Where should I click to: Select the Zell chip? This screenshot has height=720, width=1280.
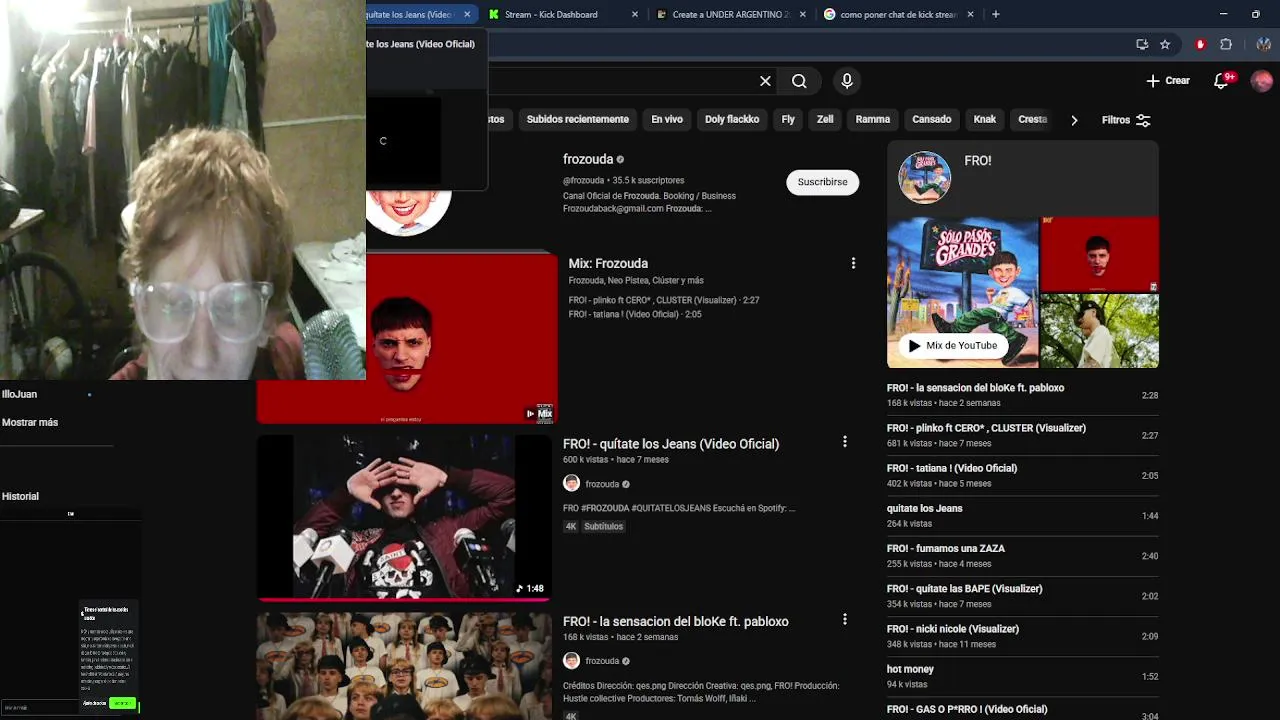(x=825, y=119)
